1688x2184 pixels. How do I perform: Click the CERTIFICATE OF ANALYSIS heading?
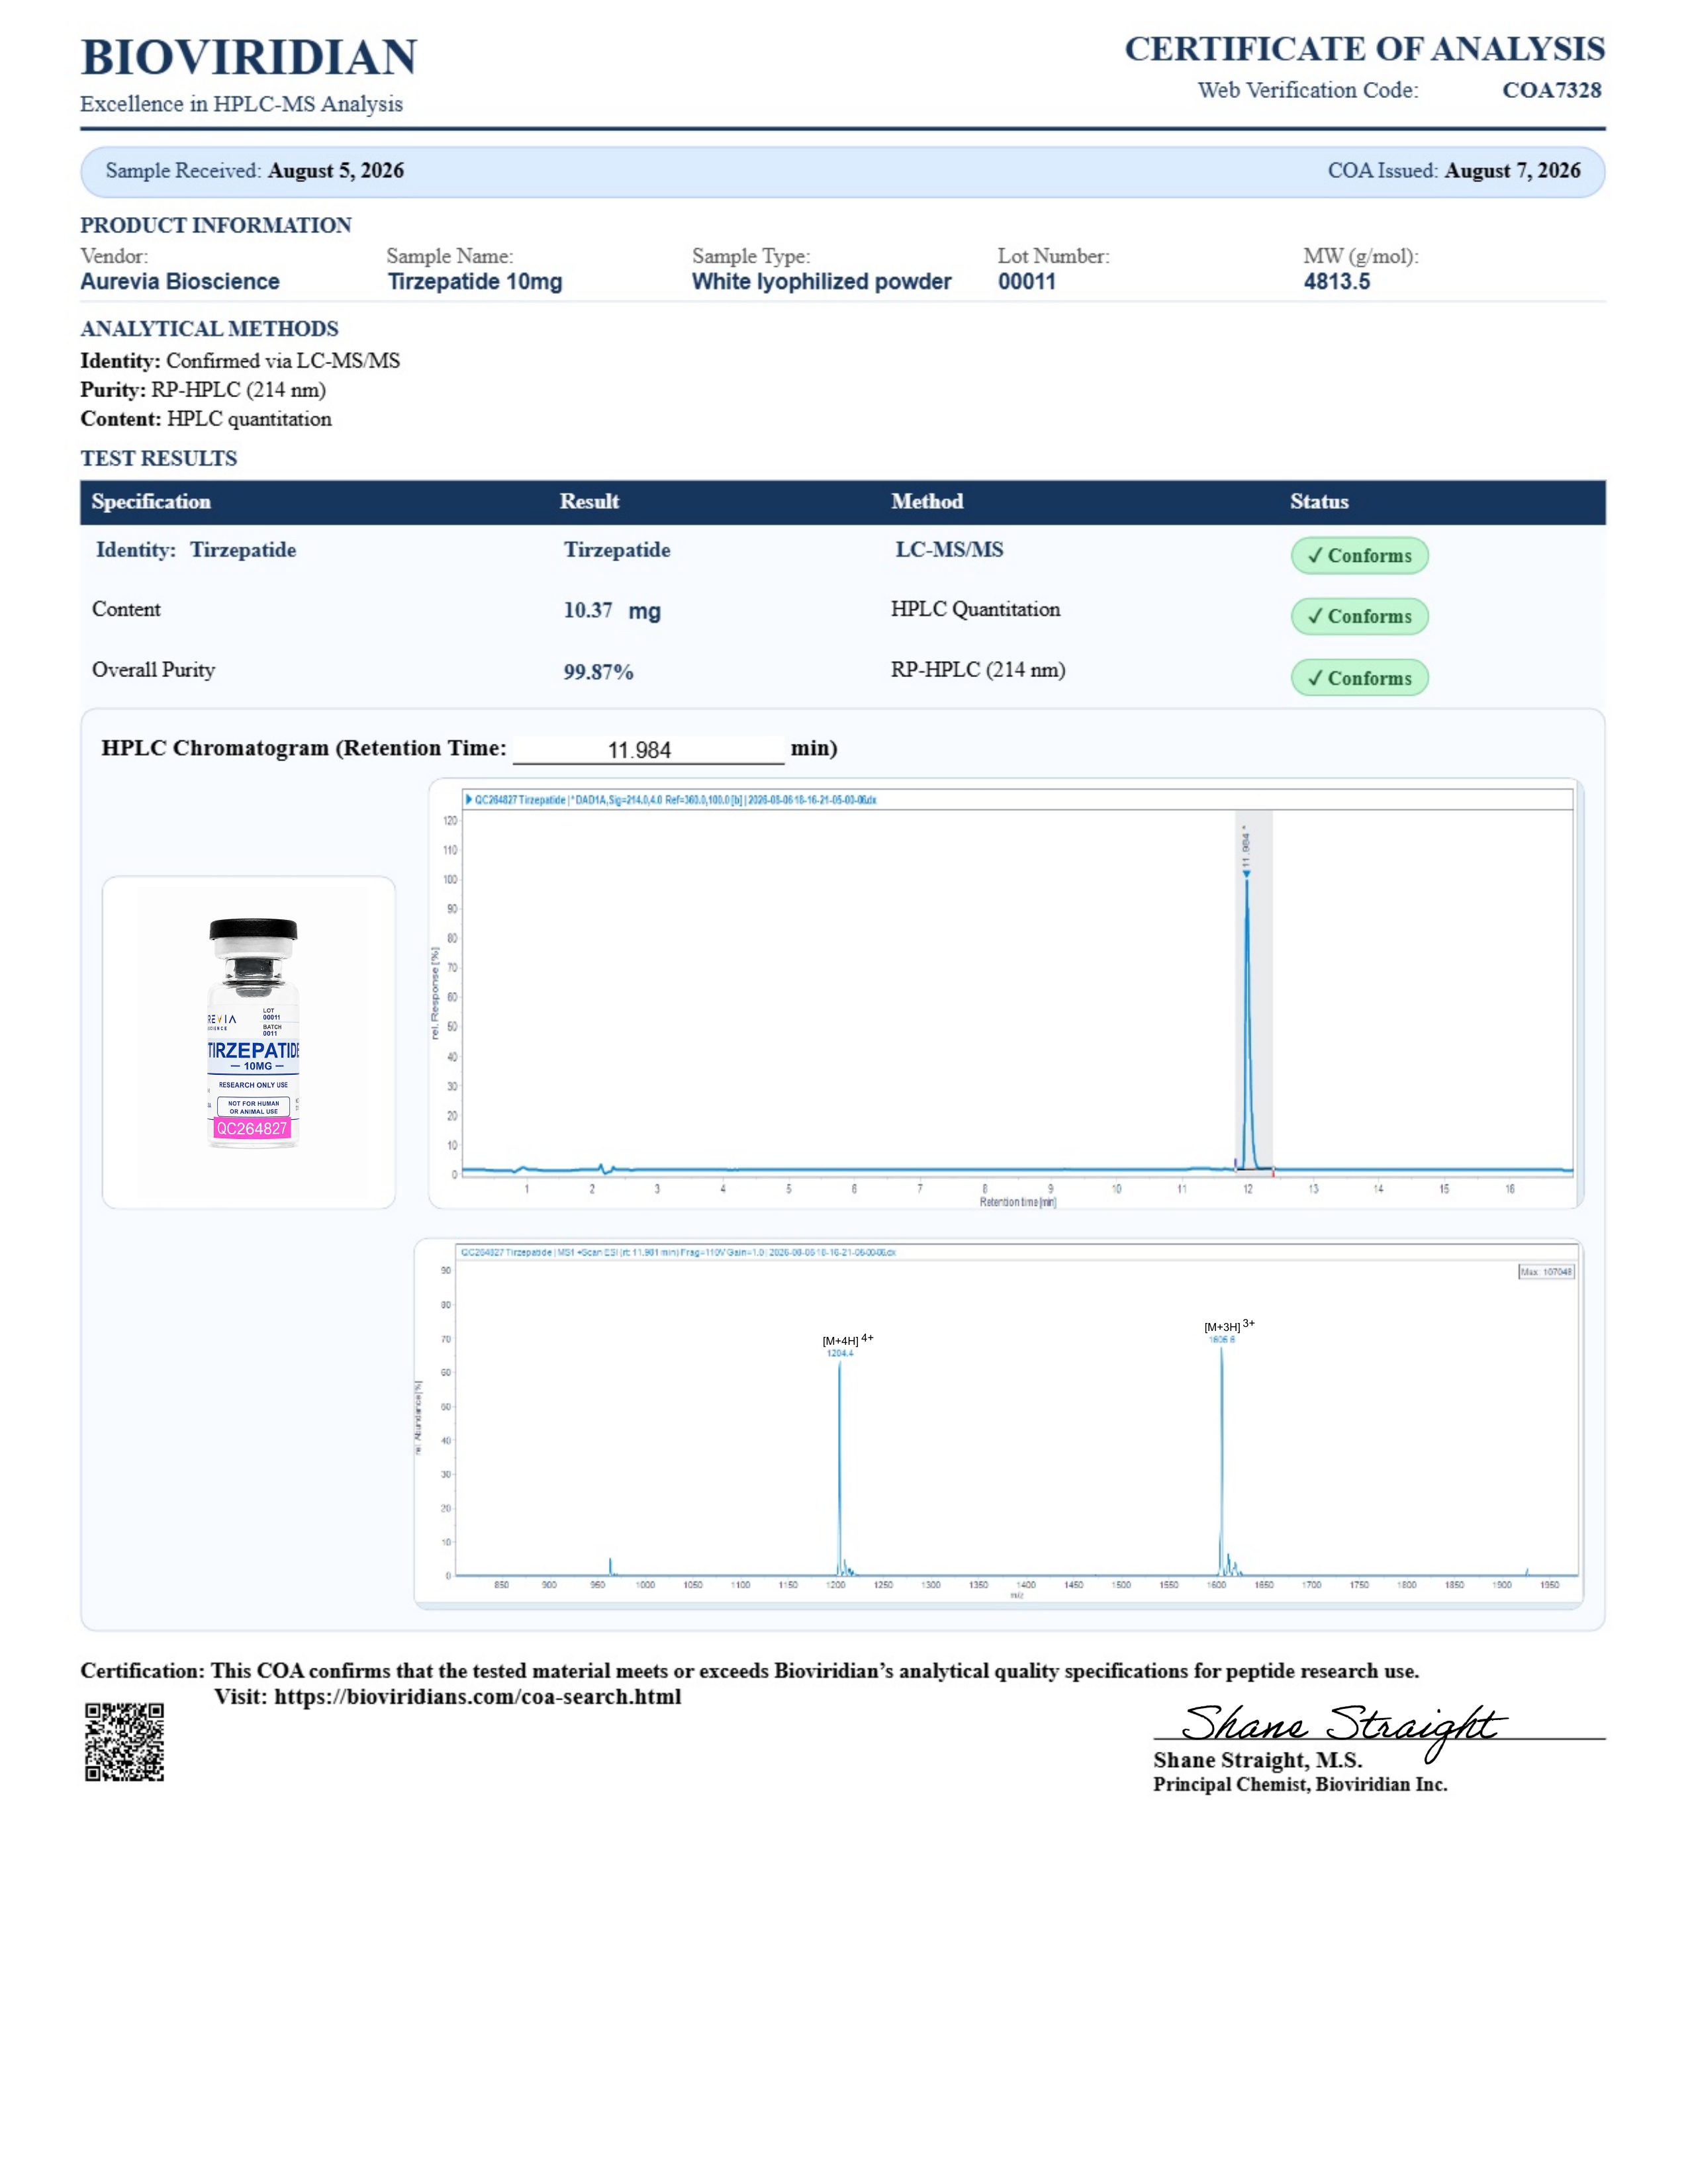click(1365, 48)
